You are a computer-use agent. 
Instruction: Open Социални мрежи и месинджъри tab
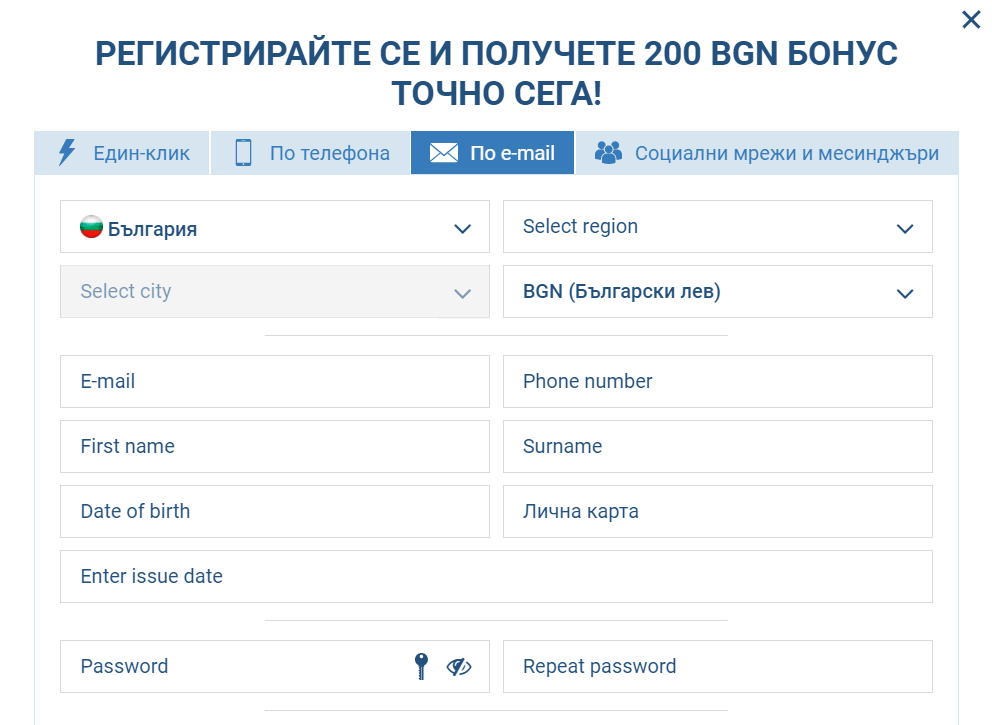point(767,152)
